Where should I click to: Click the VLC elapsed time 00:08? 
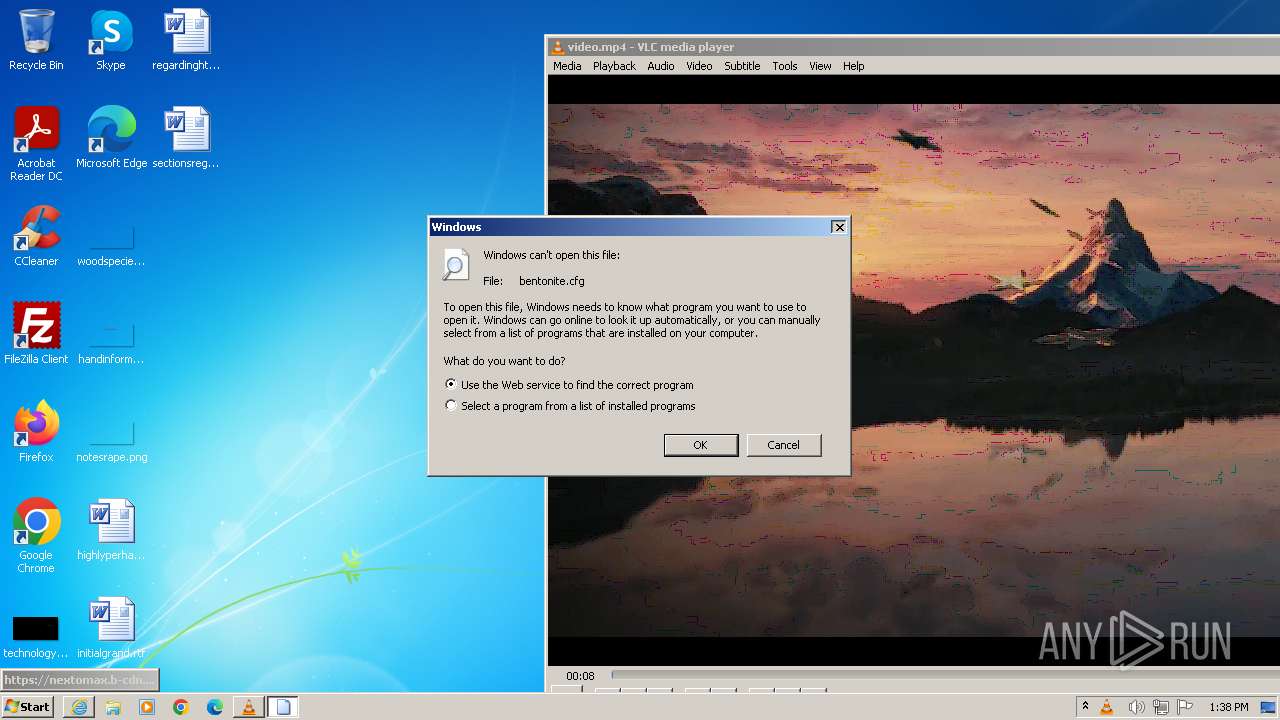tap(580, 676)
